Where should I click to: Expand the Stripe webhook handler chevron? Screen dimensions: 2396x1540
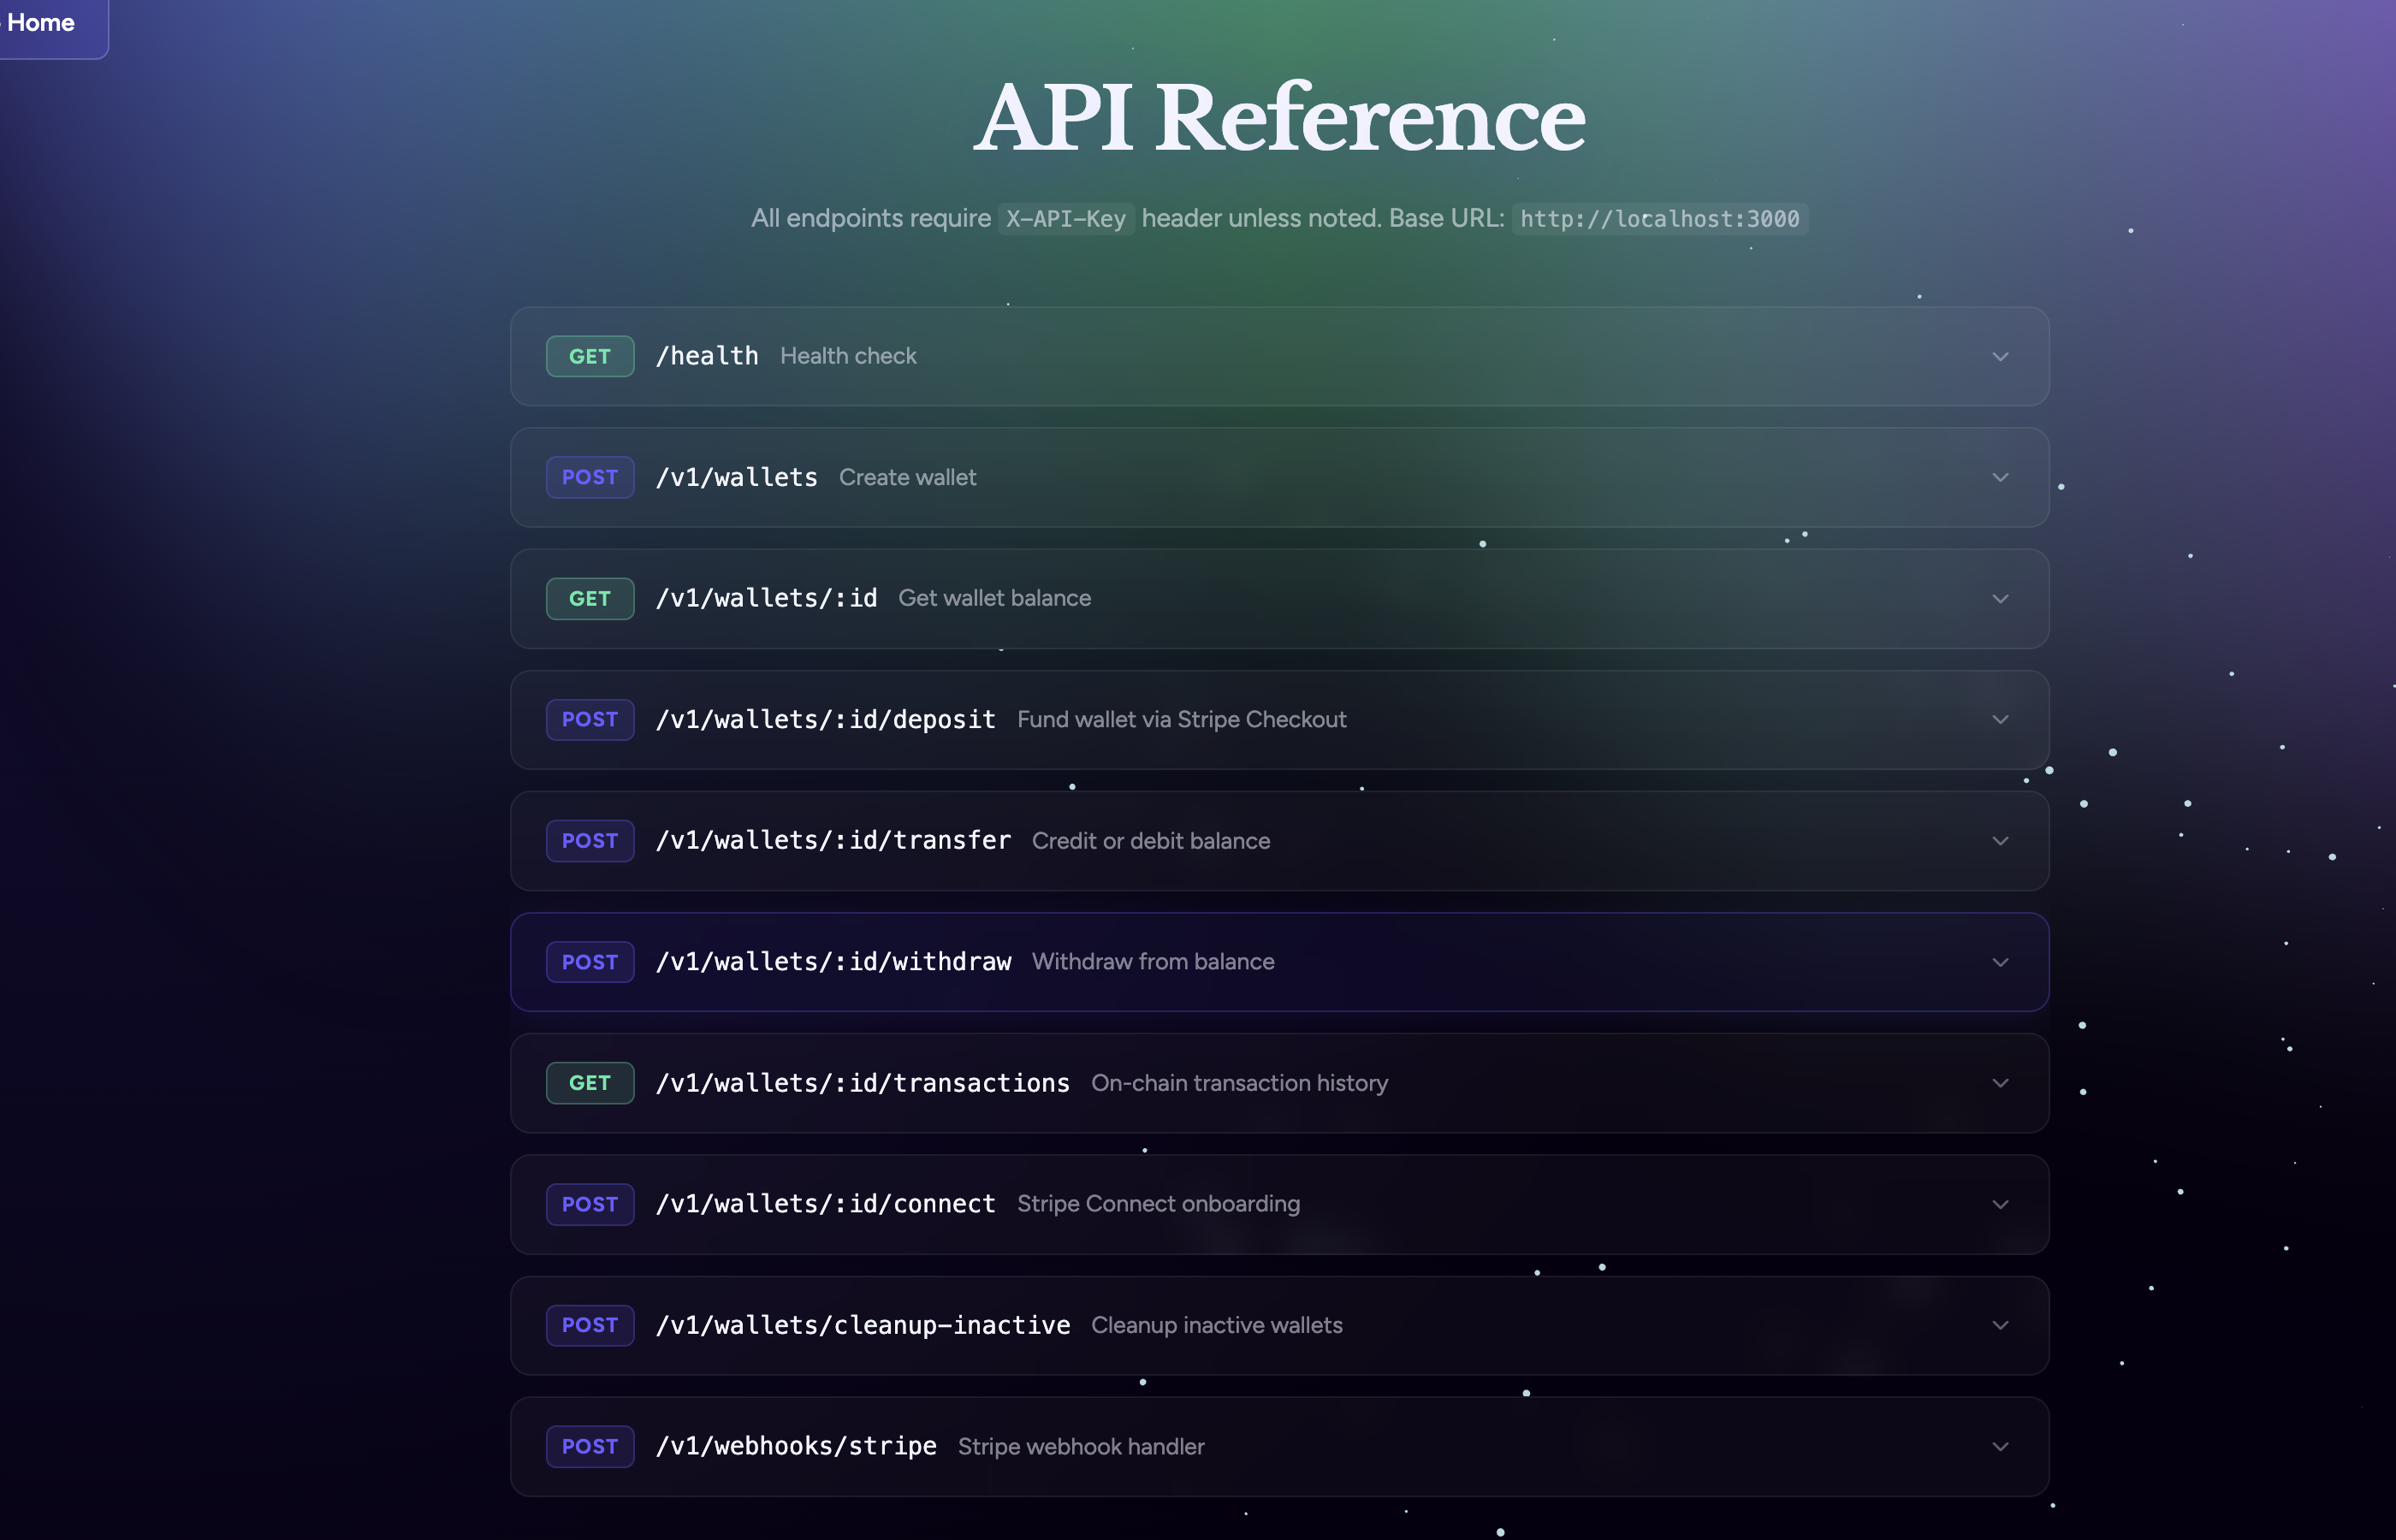pos(2000,1447)
